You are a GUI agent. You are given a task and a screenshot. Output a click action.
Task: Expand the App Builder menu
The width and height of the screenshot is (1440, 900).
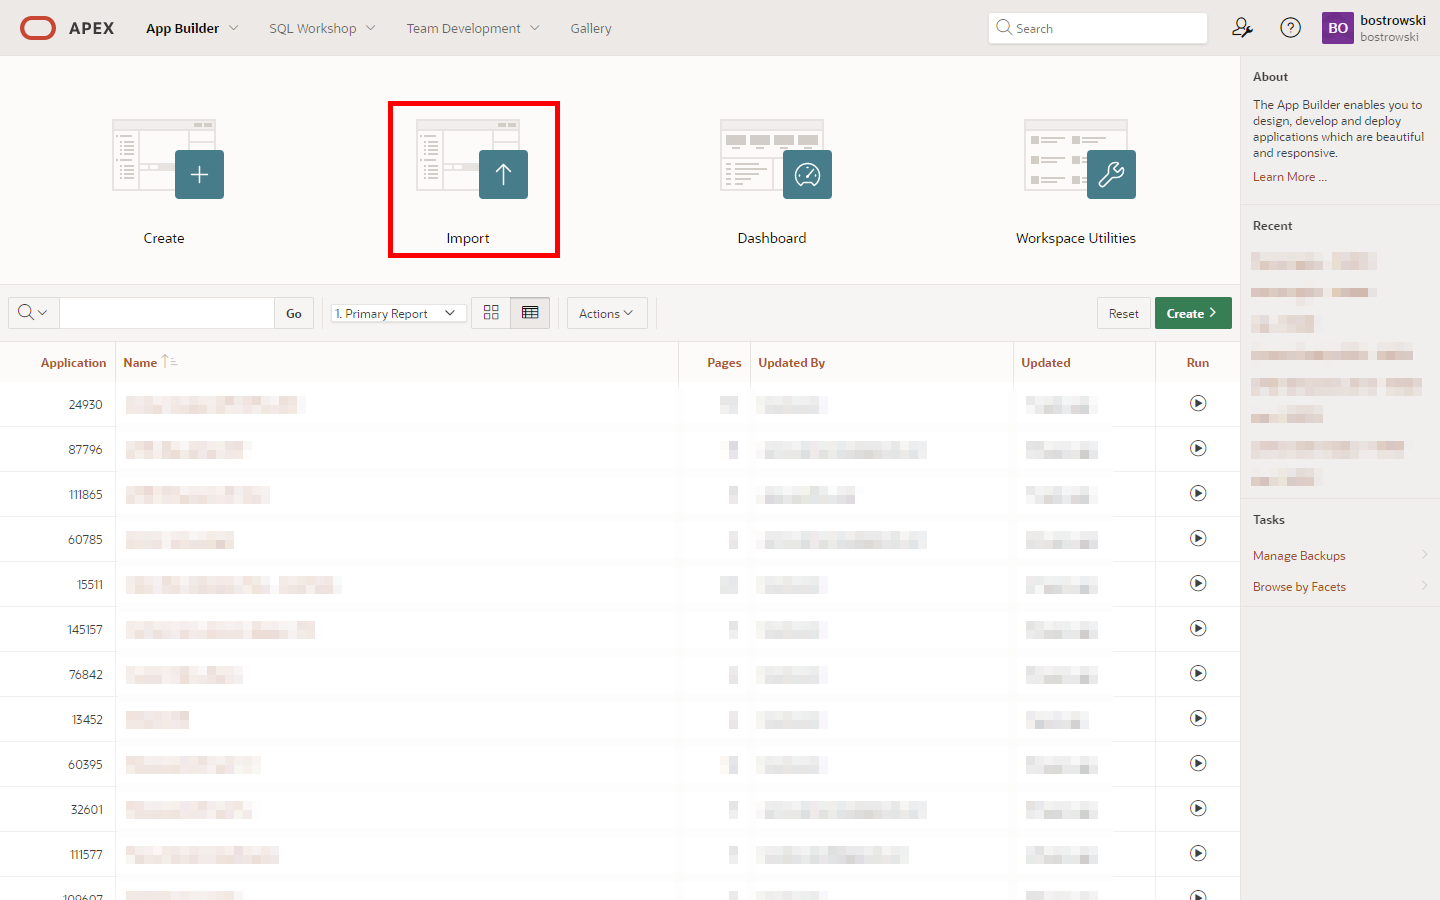pyautogui.click(x=192, y=28)
